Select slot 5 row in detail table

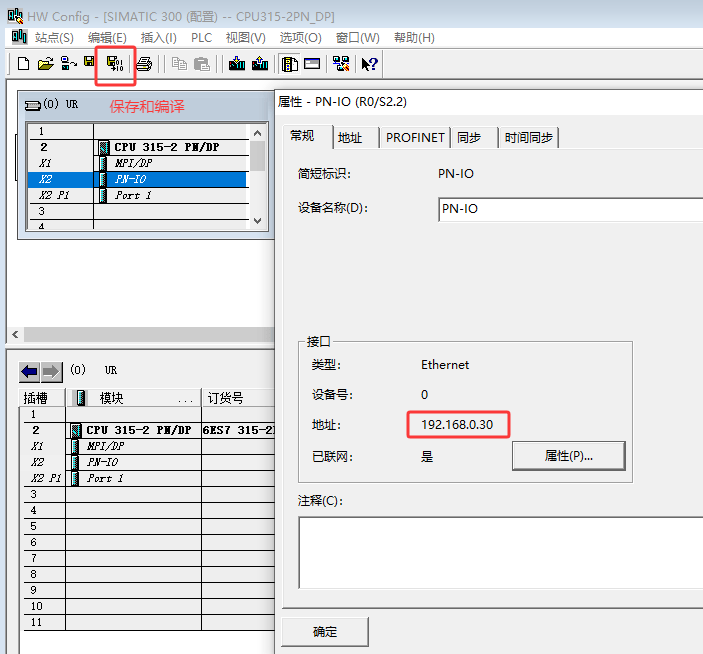[x=148, y=526]
